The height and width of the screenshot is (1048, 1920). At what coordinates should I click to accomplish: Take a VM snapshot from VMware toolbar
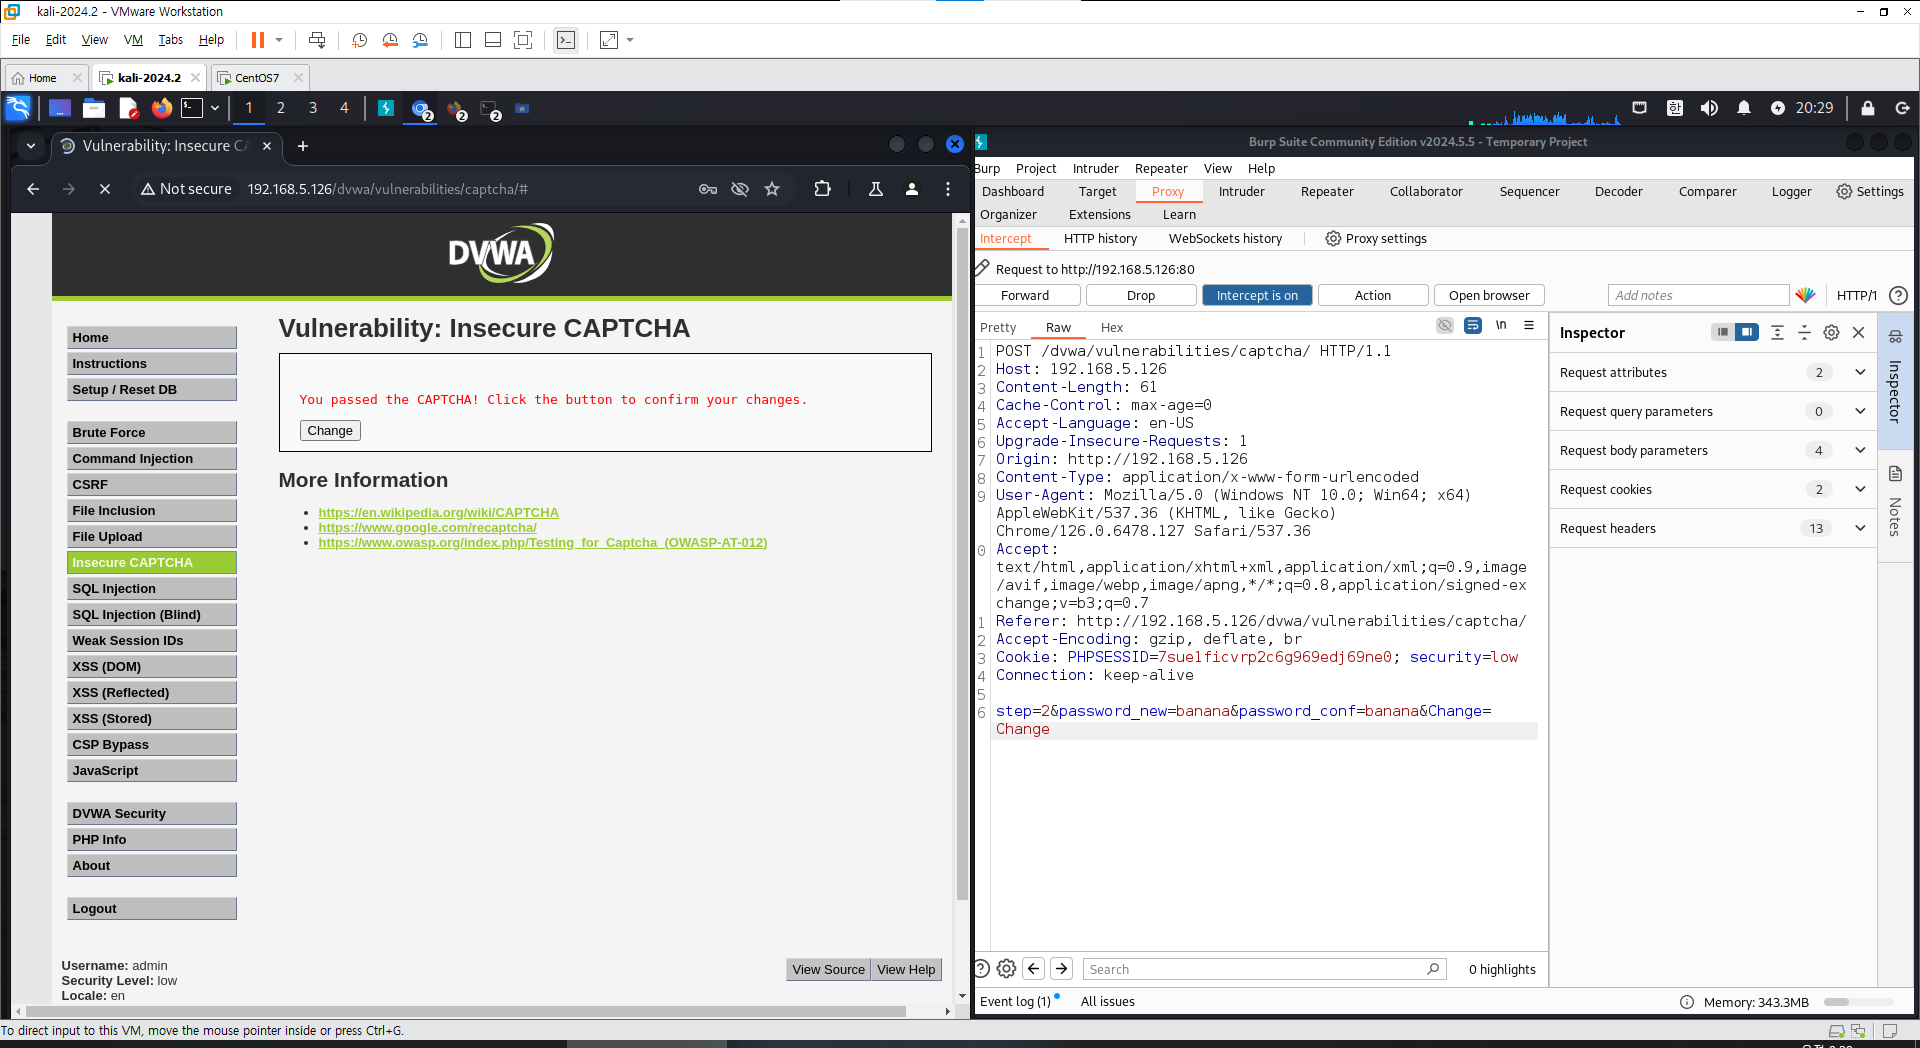[x=359, y=40]
